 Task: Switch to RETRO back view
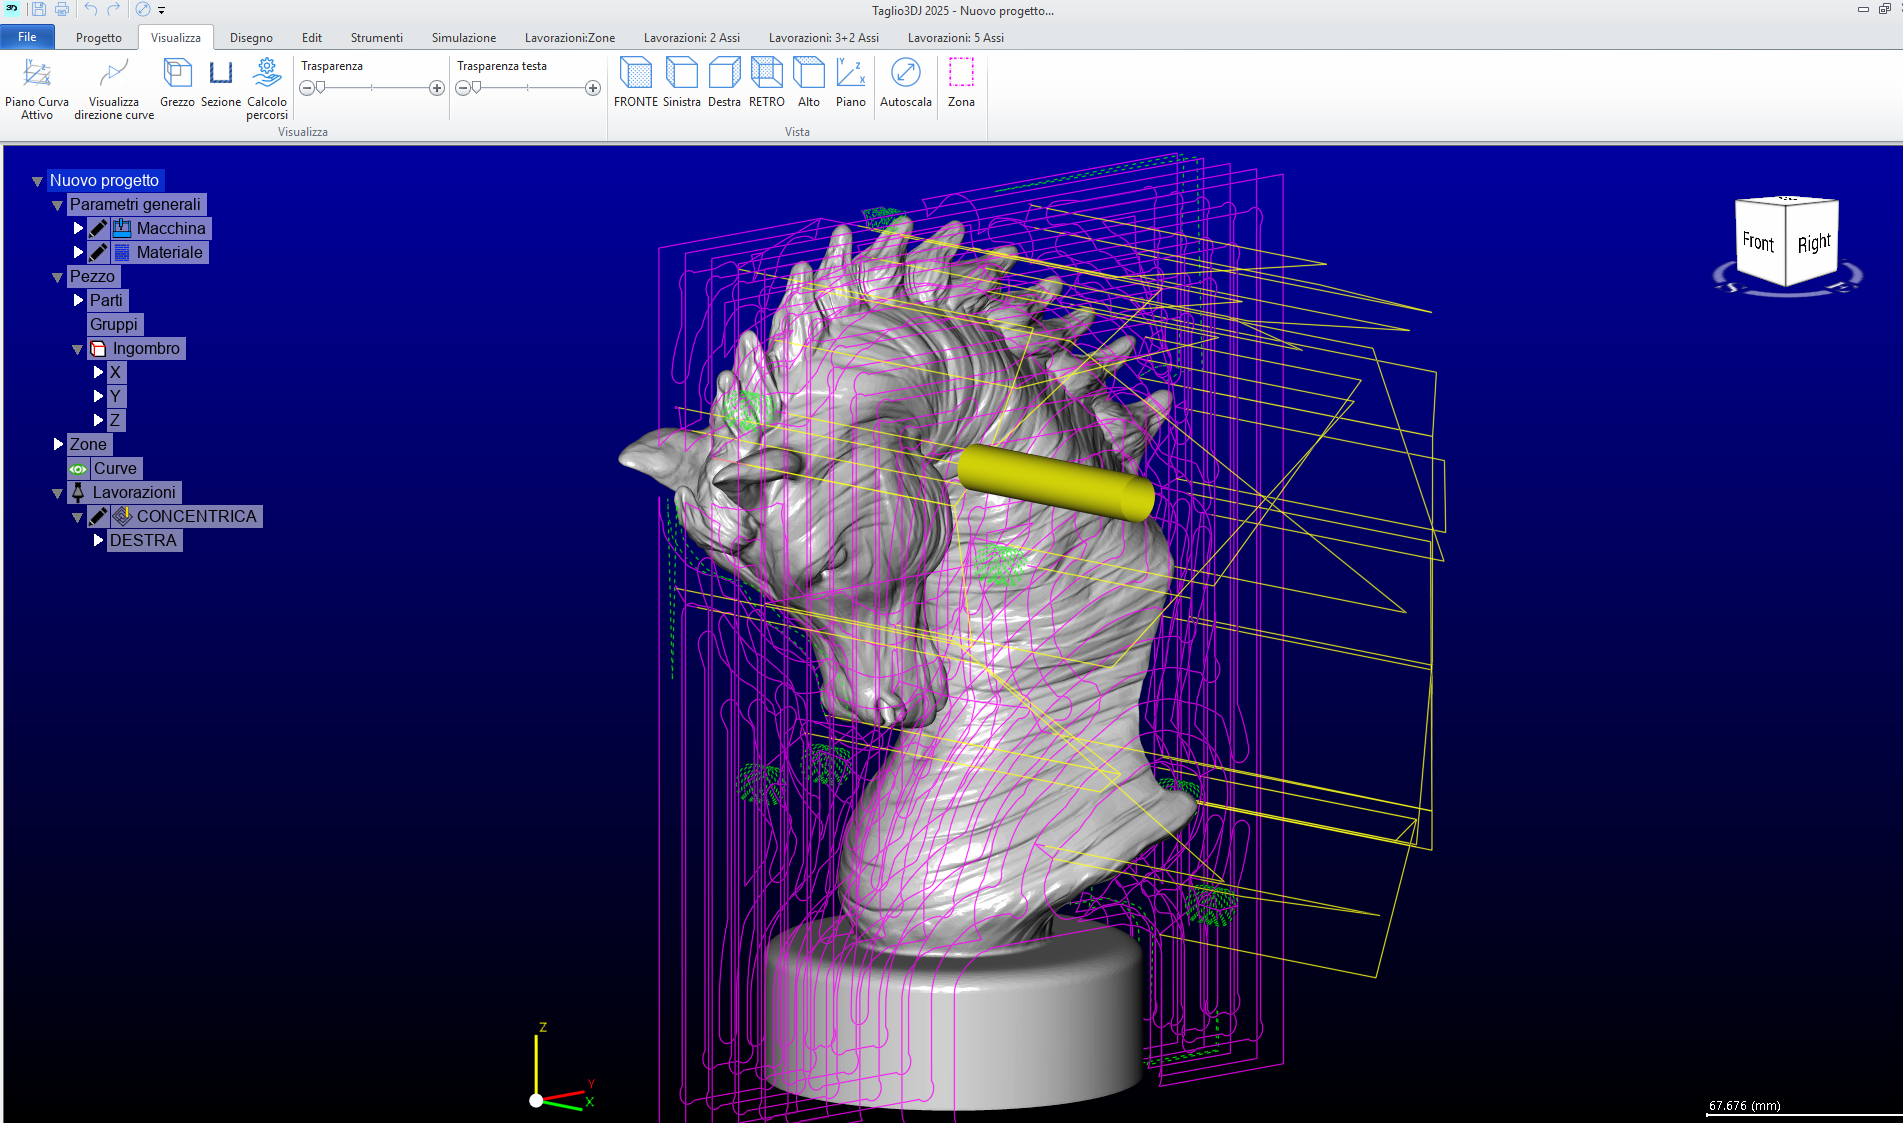(766, 74)
